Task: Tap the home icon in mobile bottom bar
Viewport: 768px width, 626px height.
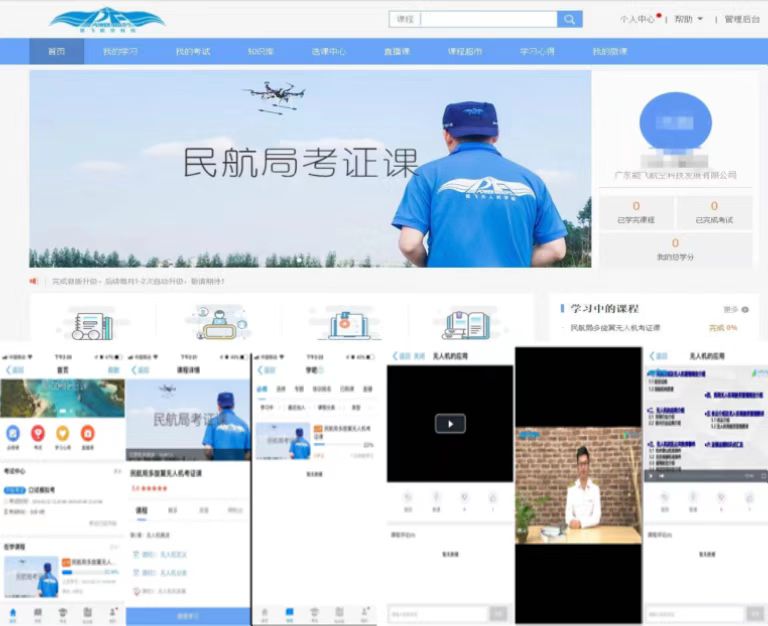Action: pos(12,611)
